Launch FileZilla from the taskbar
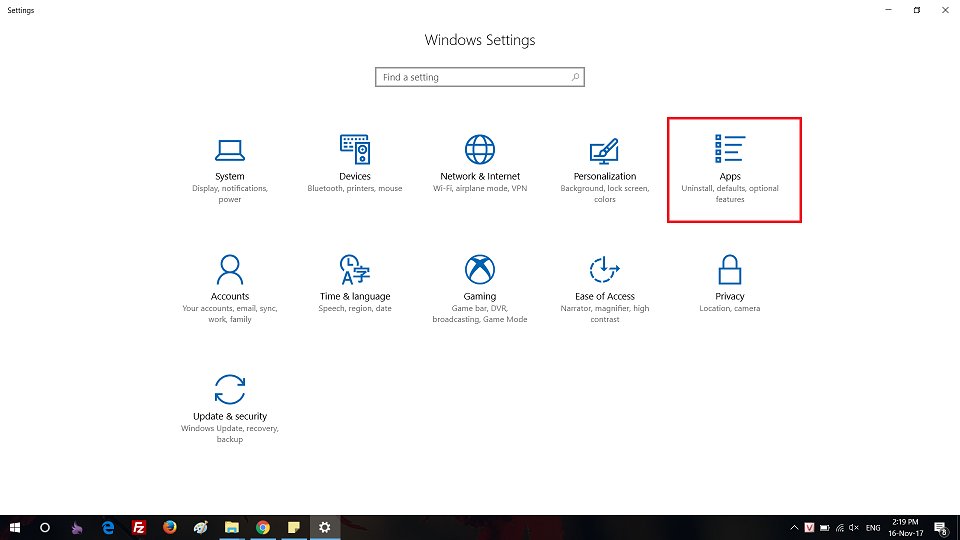Viewport: 960px width, 540px height. click(139, 527)
